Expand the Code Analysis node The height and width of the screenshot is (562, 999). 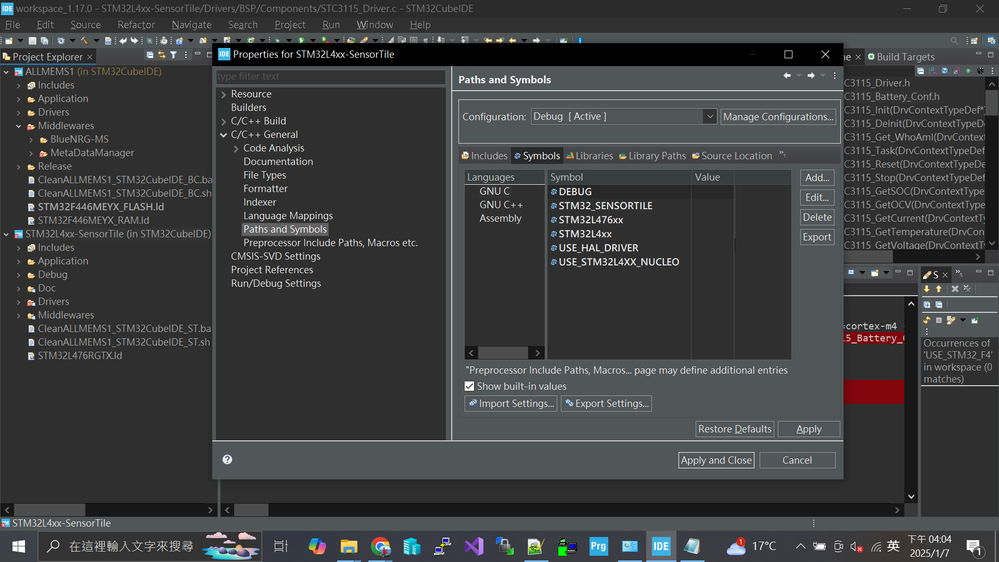pos(236,148)
